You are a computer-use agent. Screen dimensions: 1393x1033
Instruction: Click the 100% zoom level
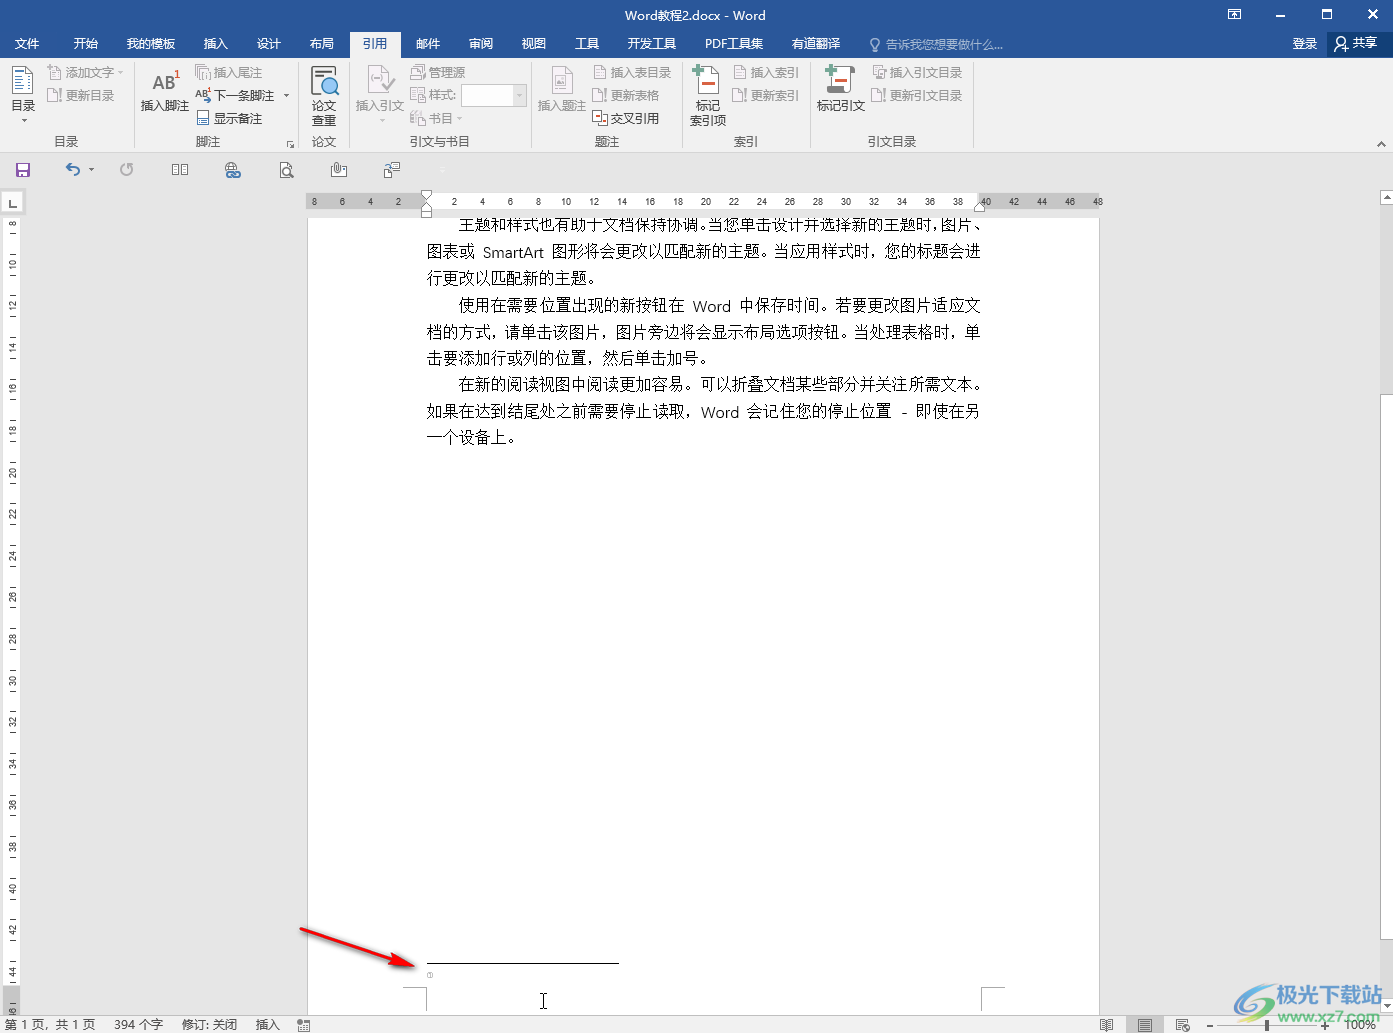pos(1360,1025)
